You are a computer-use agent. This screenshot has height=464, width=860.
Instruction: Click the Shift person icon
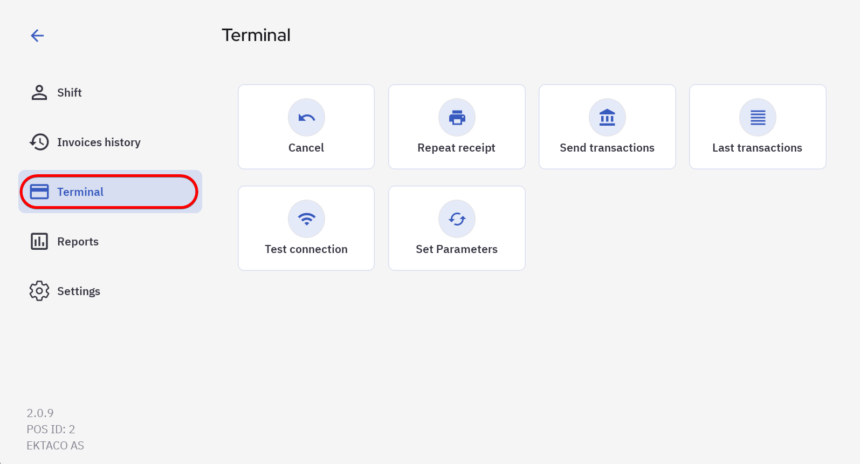[x=39, y=93]
